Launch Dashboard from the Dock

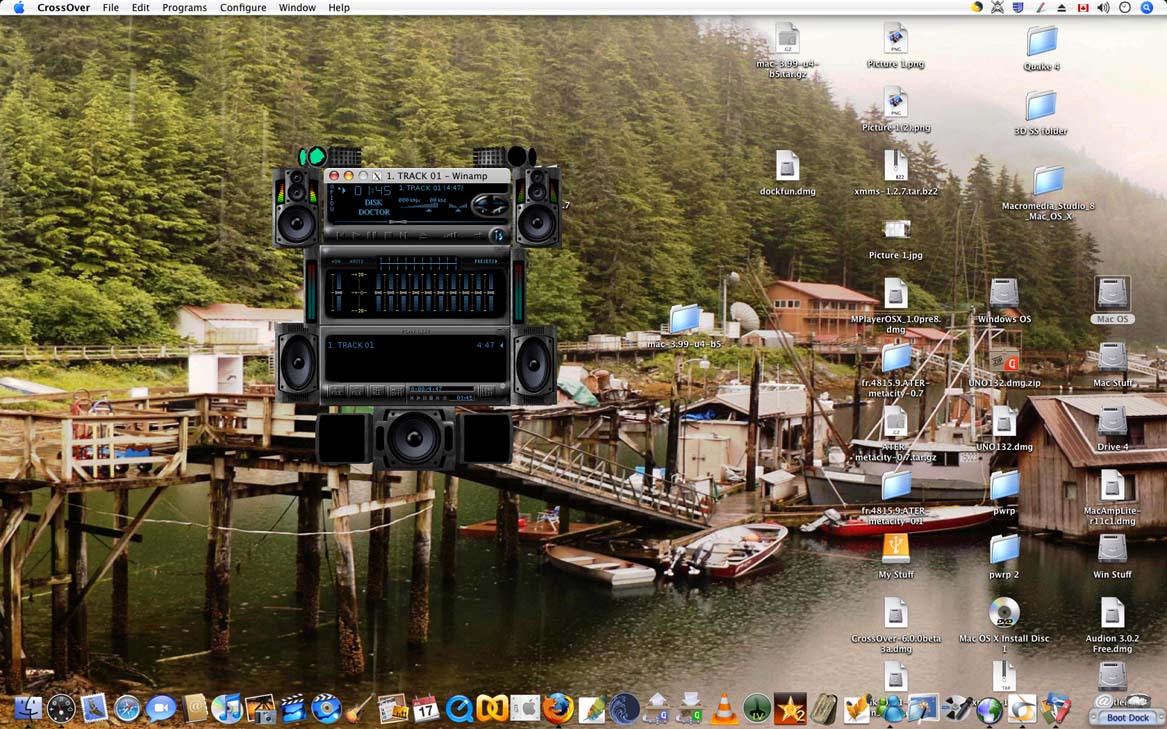click(61, 709)
